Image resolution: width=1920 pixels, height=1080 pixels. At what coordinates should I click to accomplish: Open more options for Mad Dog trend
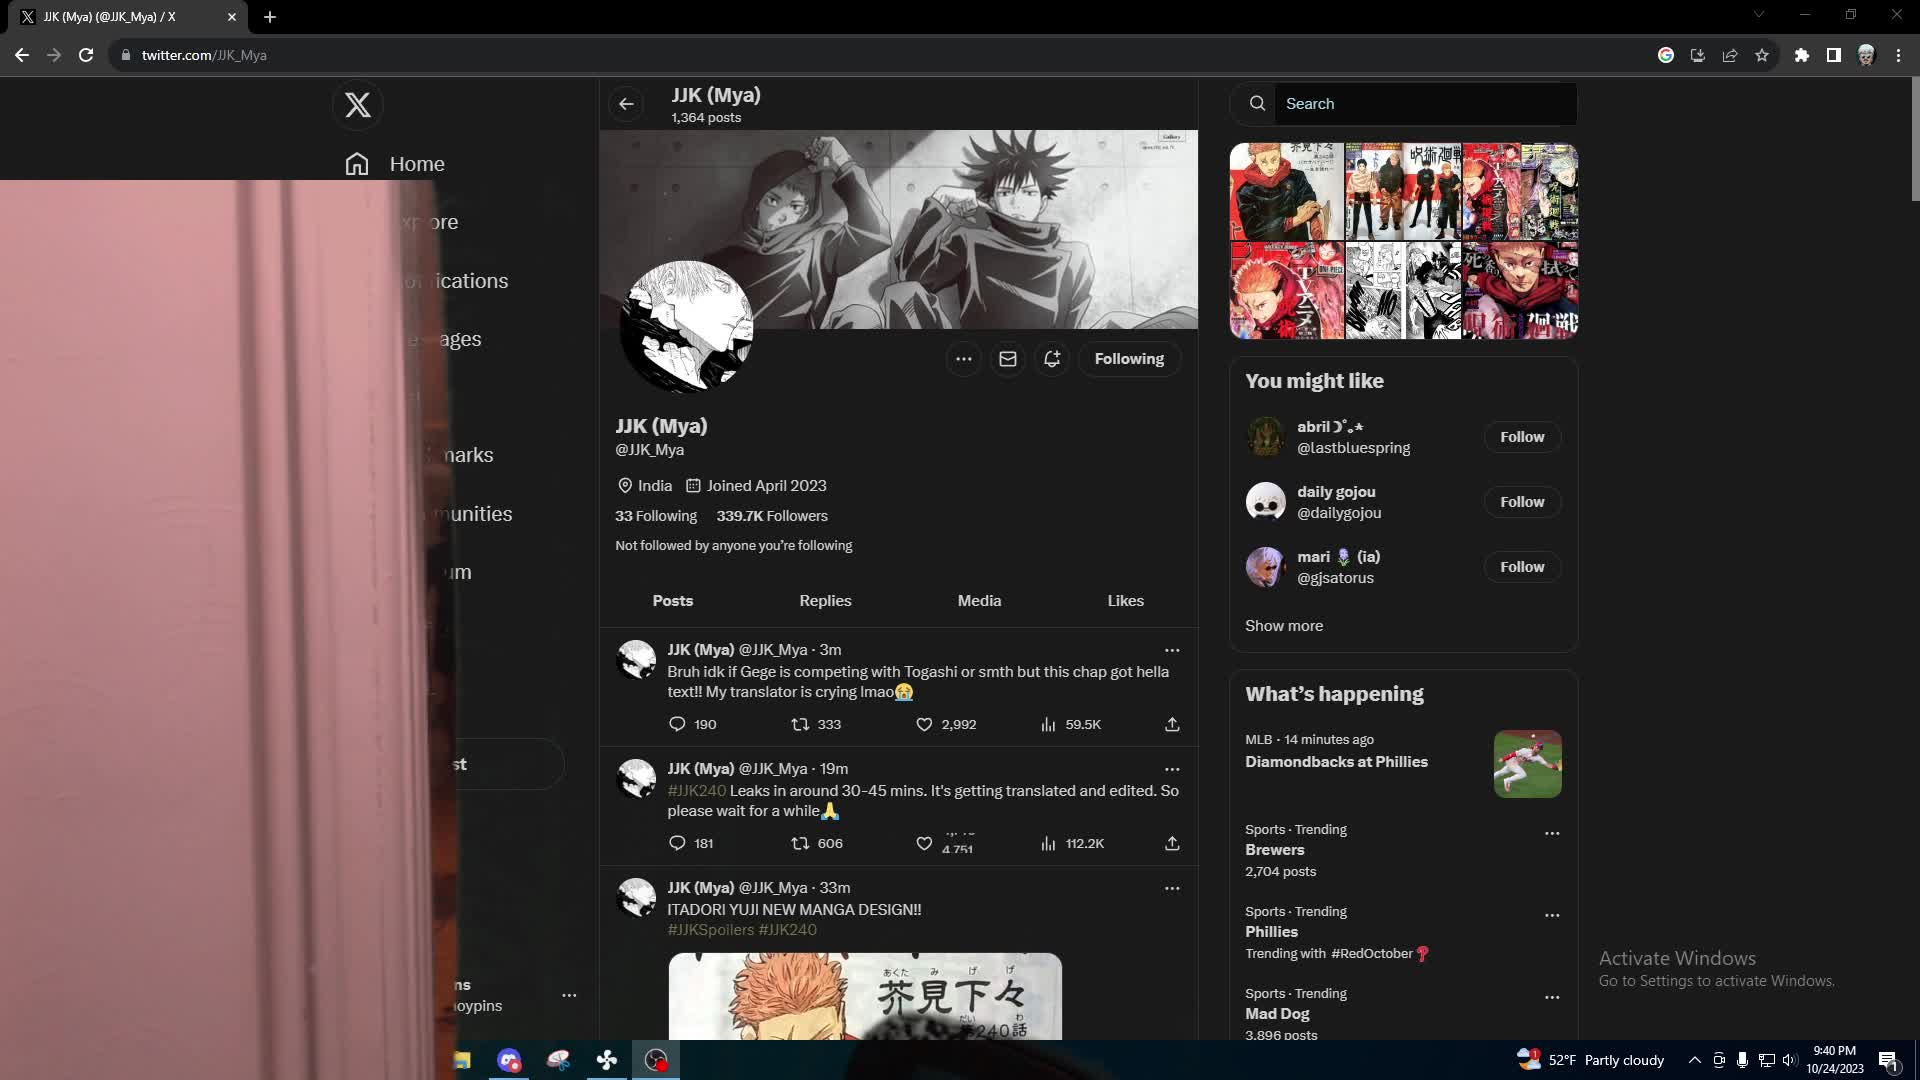coord(1552,997)
